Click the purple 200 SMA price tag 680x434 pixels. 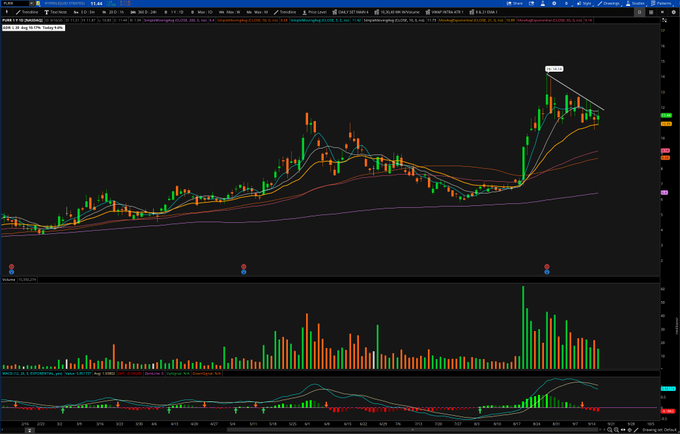tap(664, 193)
